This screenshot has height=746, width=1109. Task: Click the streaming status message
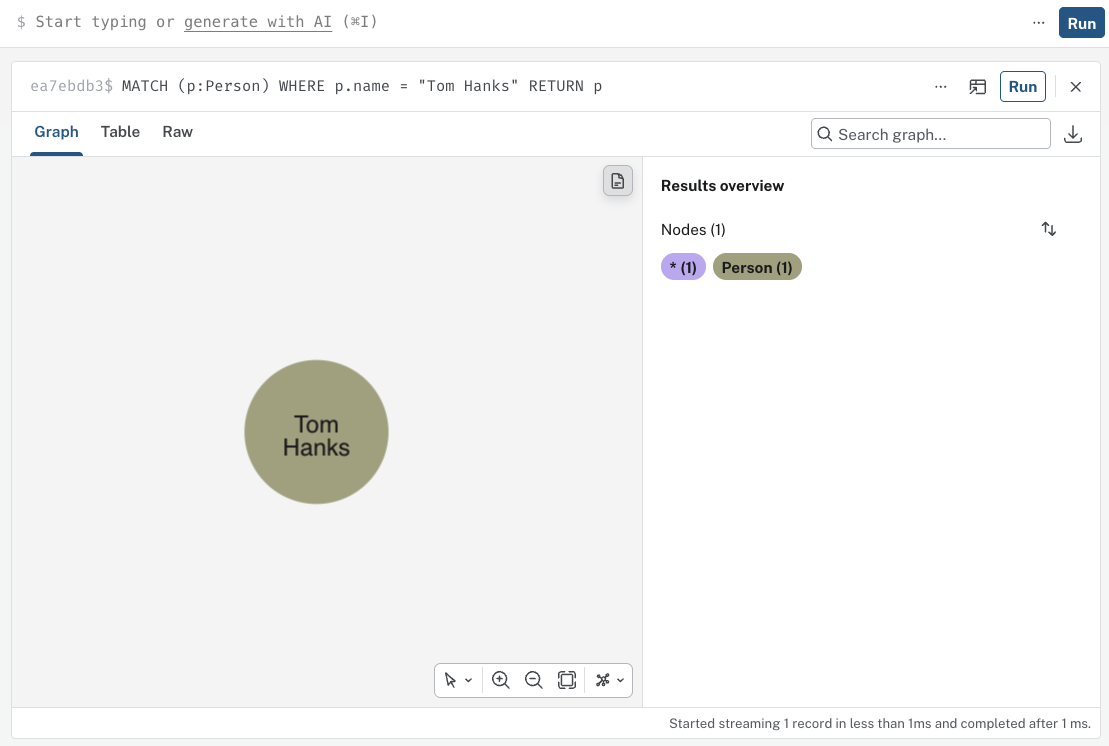click(879, 723)
